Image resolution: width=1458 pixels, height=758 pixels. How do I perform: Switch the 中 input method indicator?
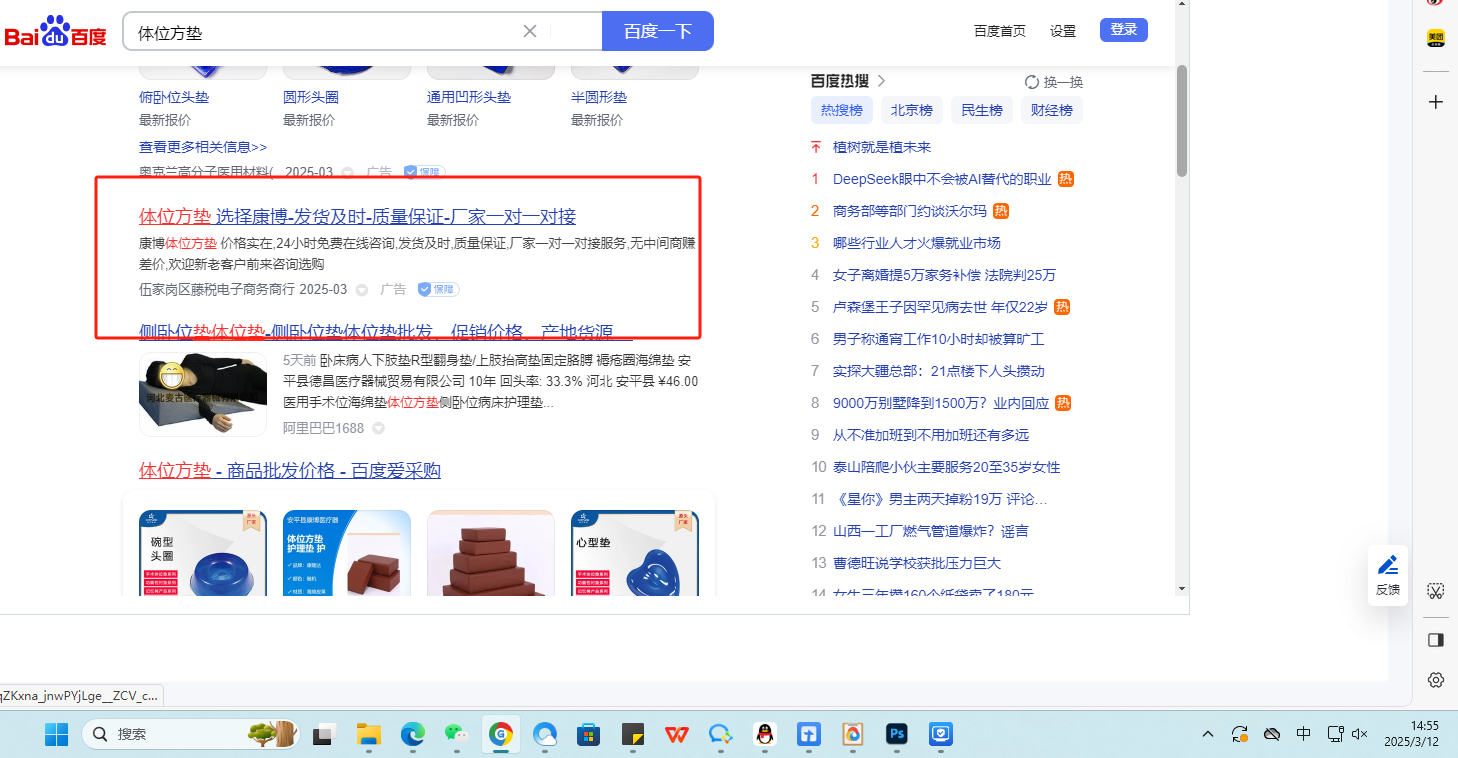click(1303, 734)
